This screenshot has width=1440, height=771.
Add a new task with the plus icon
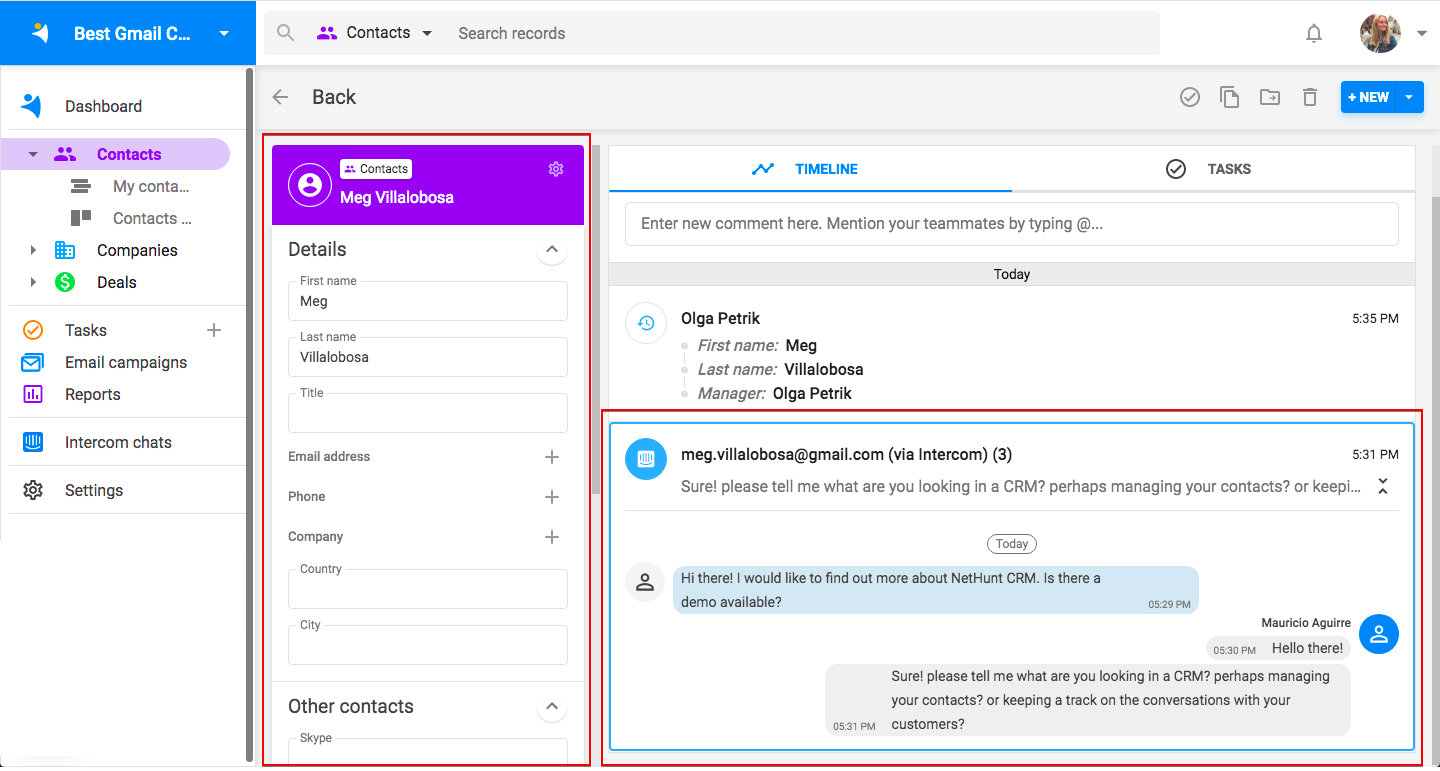pos(213,330)
